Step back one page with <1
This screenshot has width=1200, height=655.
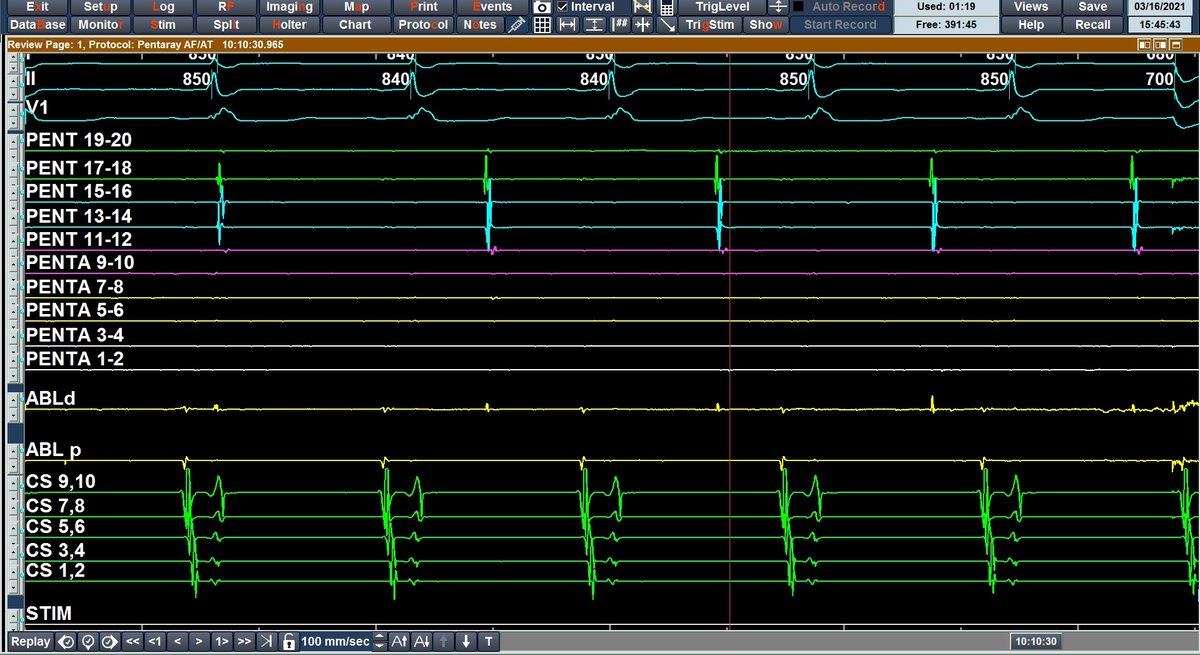click(155, 641)
